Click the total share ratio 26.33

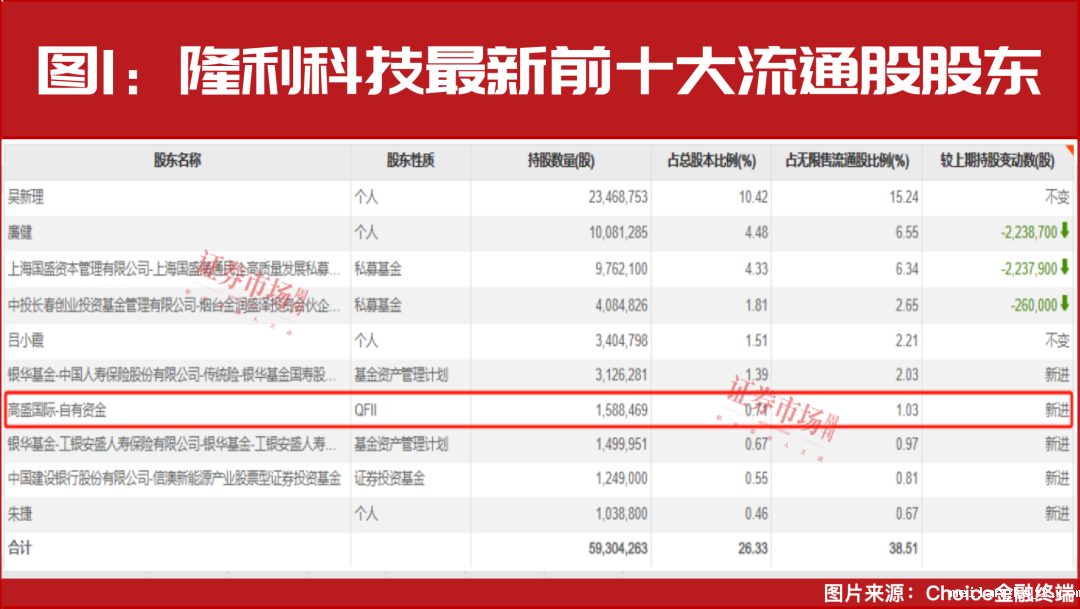(x=753, y=548)
